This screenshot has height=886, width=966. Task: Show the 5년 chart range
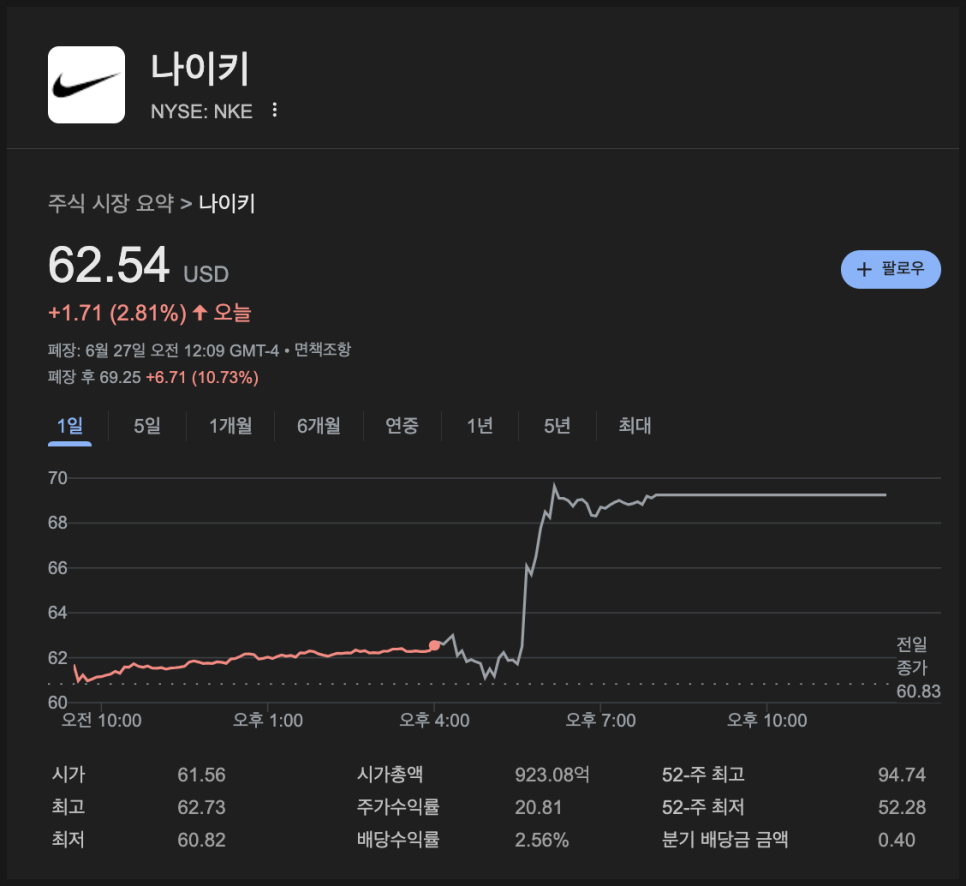[x=557, y=426]
